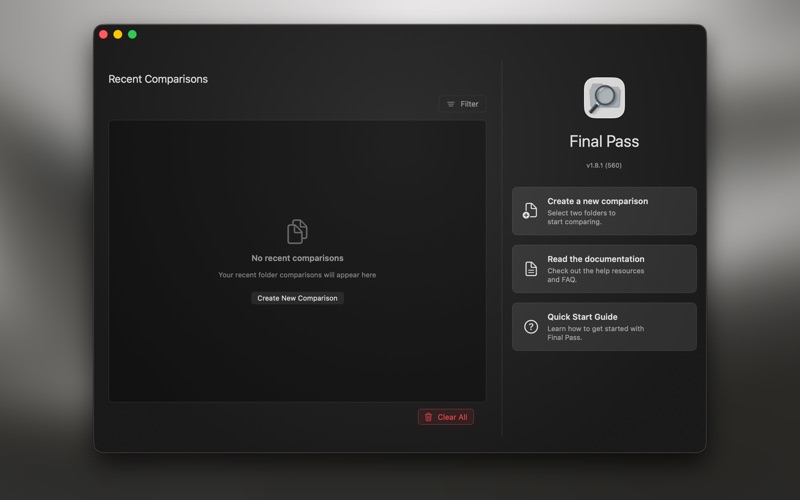Click the Filter button above the comparisons list
The height and width of the screenshot is (500, 800).
pyautogui.click(x=462, y=104)
